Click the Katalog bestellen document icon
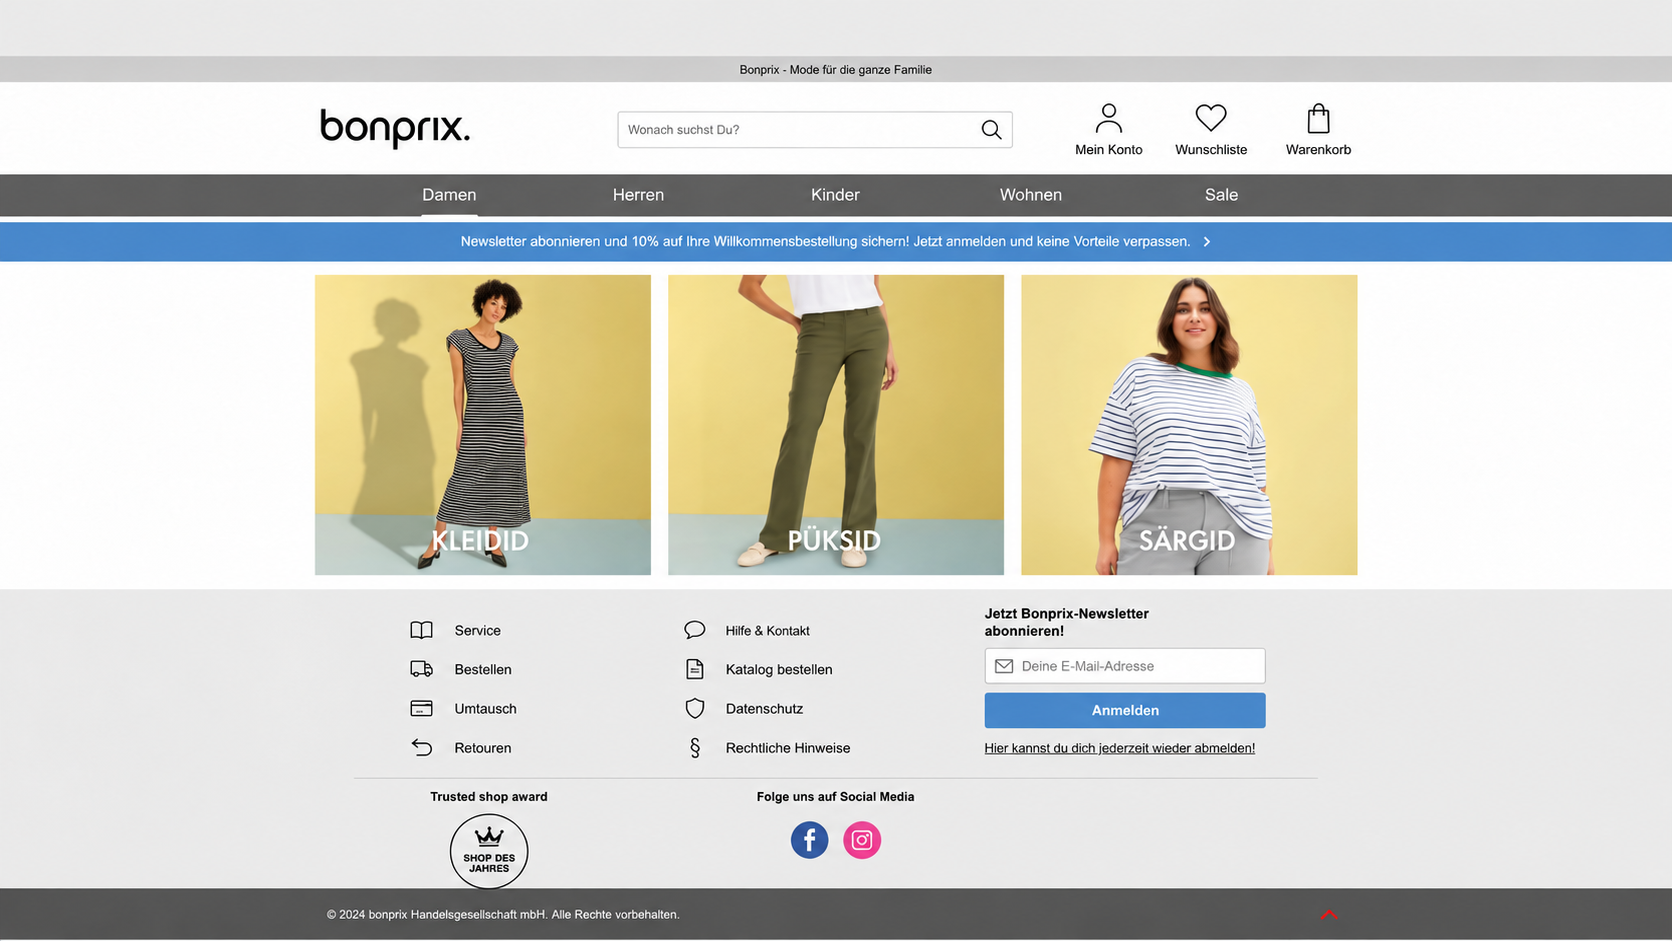The height and width of the screenshot is (941, 1672). [x=695, y=669]
